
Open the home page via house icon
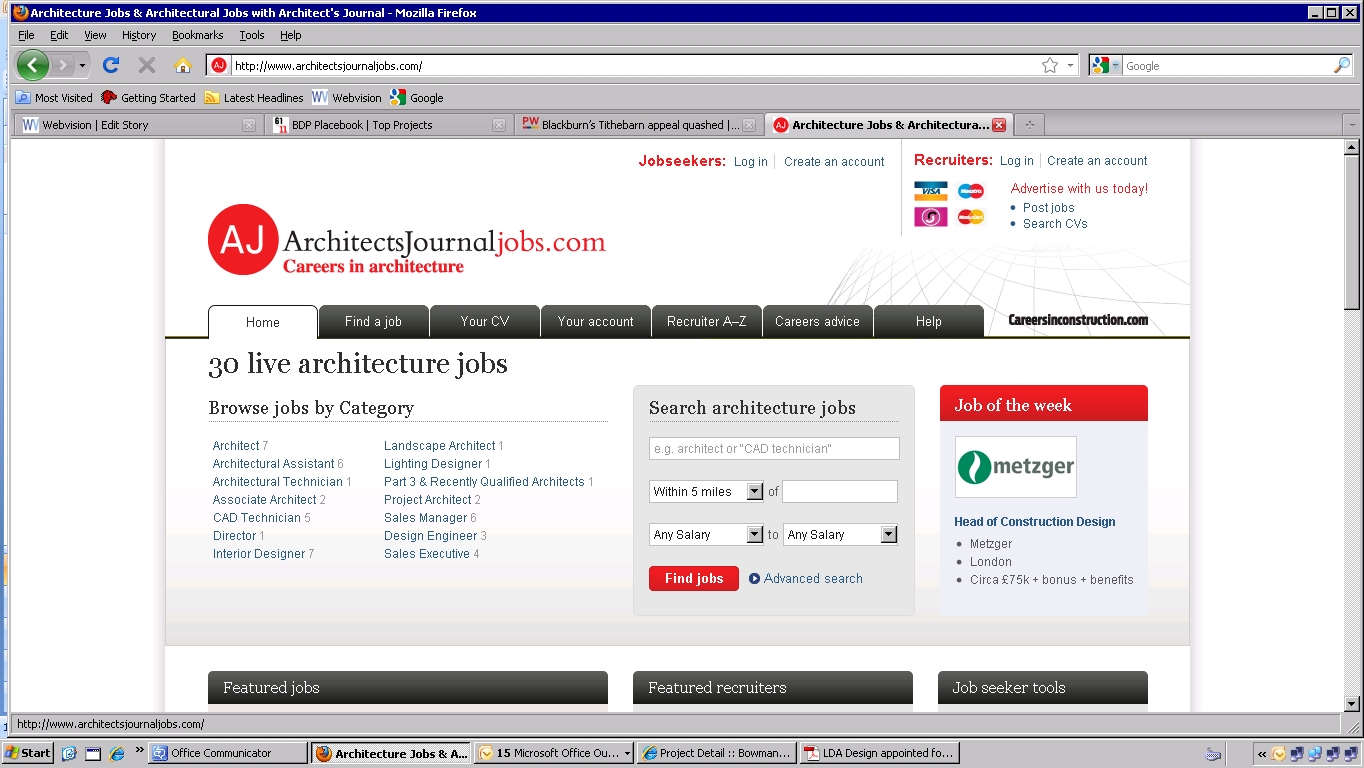click(x=182, y=65)
